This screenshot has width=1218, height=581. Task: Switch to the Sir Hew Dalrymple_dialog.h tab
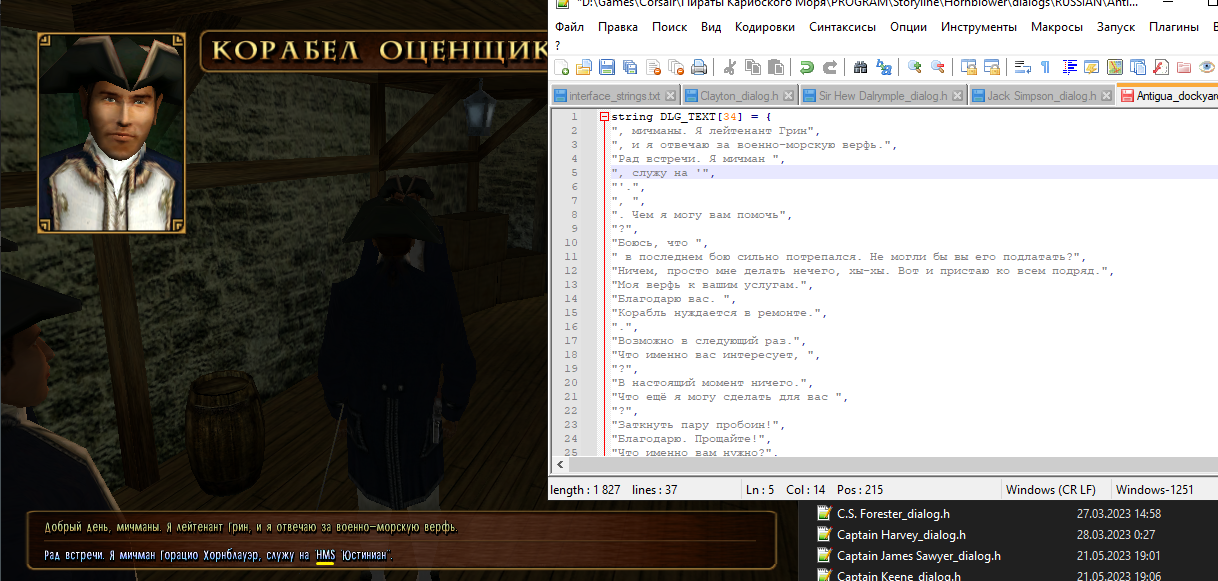pos(883,96)
